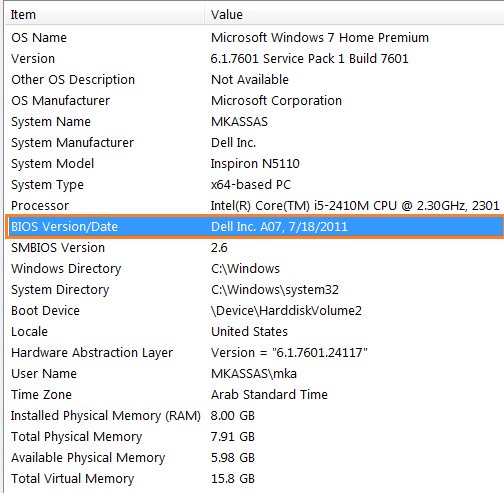Click the Value column header
Image resolution: width=504 pixels, height=493 pixels.
(x=354, y=15)
